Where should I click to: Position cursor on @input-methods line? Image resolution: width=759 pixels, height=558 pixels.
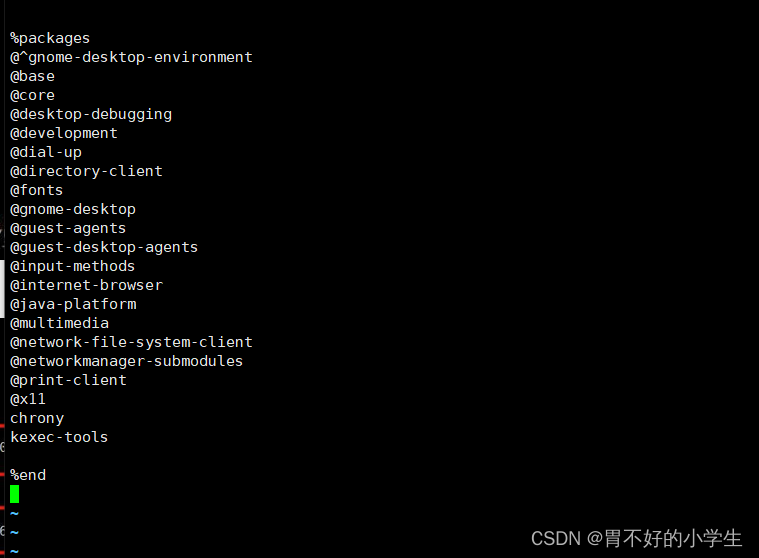point(72,266)
